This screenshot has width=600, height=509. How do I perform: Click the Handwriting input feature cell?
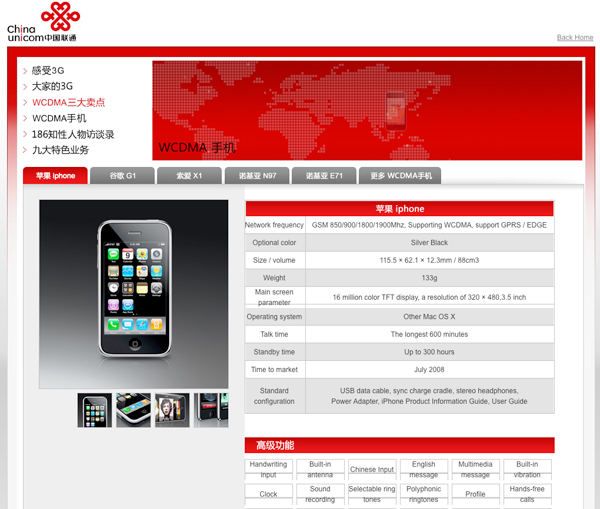269,469
